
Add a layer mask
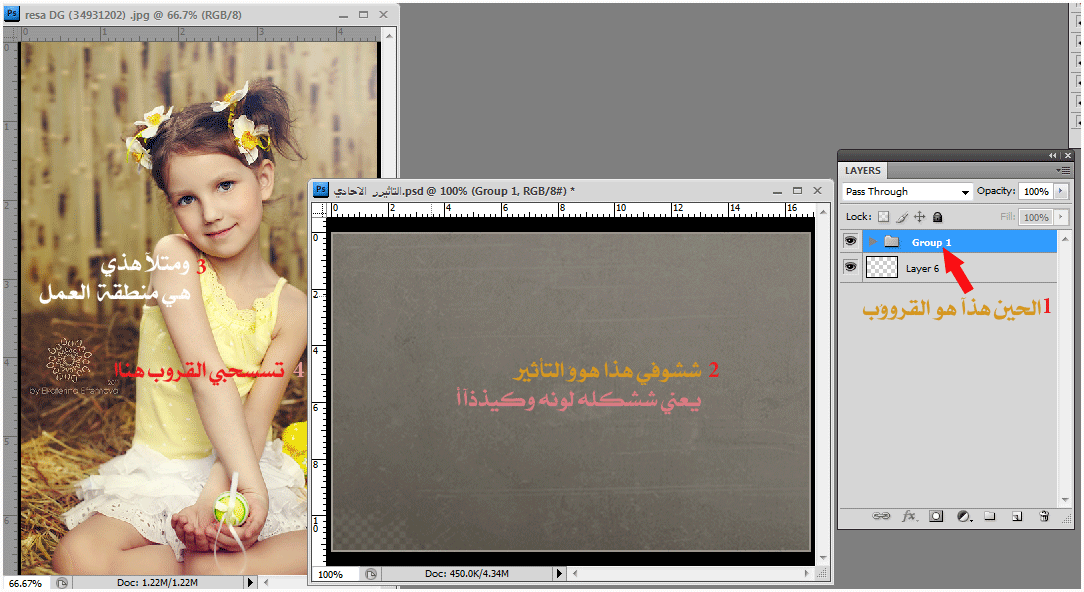936,517
